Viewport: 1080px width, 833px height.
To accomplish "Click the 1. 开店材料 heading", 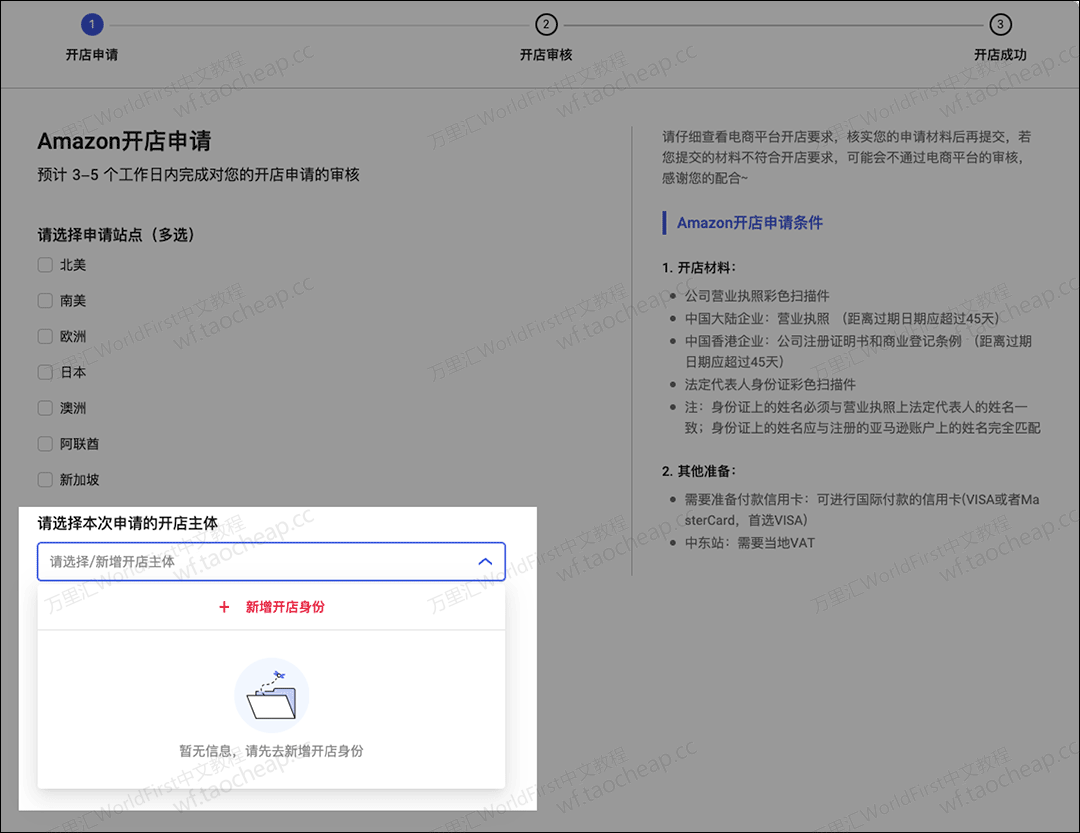I will 699,268.
